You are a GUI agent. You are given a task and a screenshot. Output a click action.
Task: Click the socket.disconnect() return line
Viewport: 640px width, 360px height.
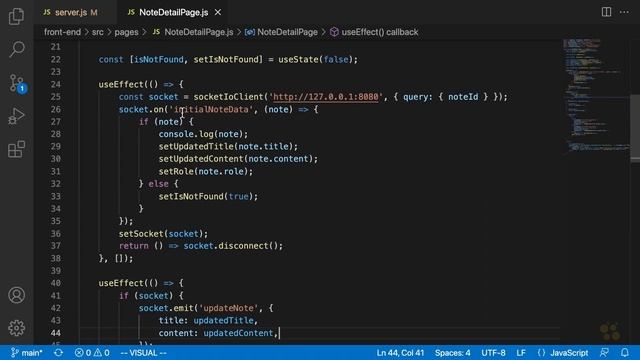(x=200, y=246)
